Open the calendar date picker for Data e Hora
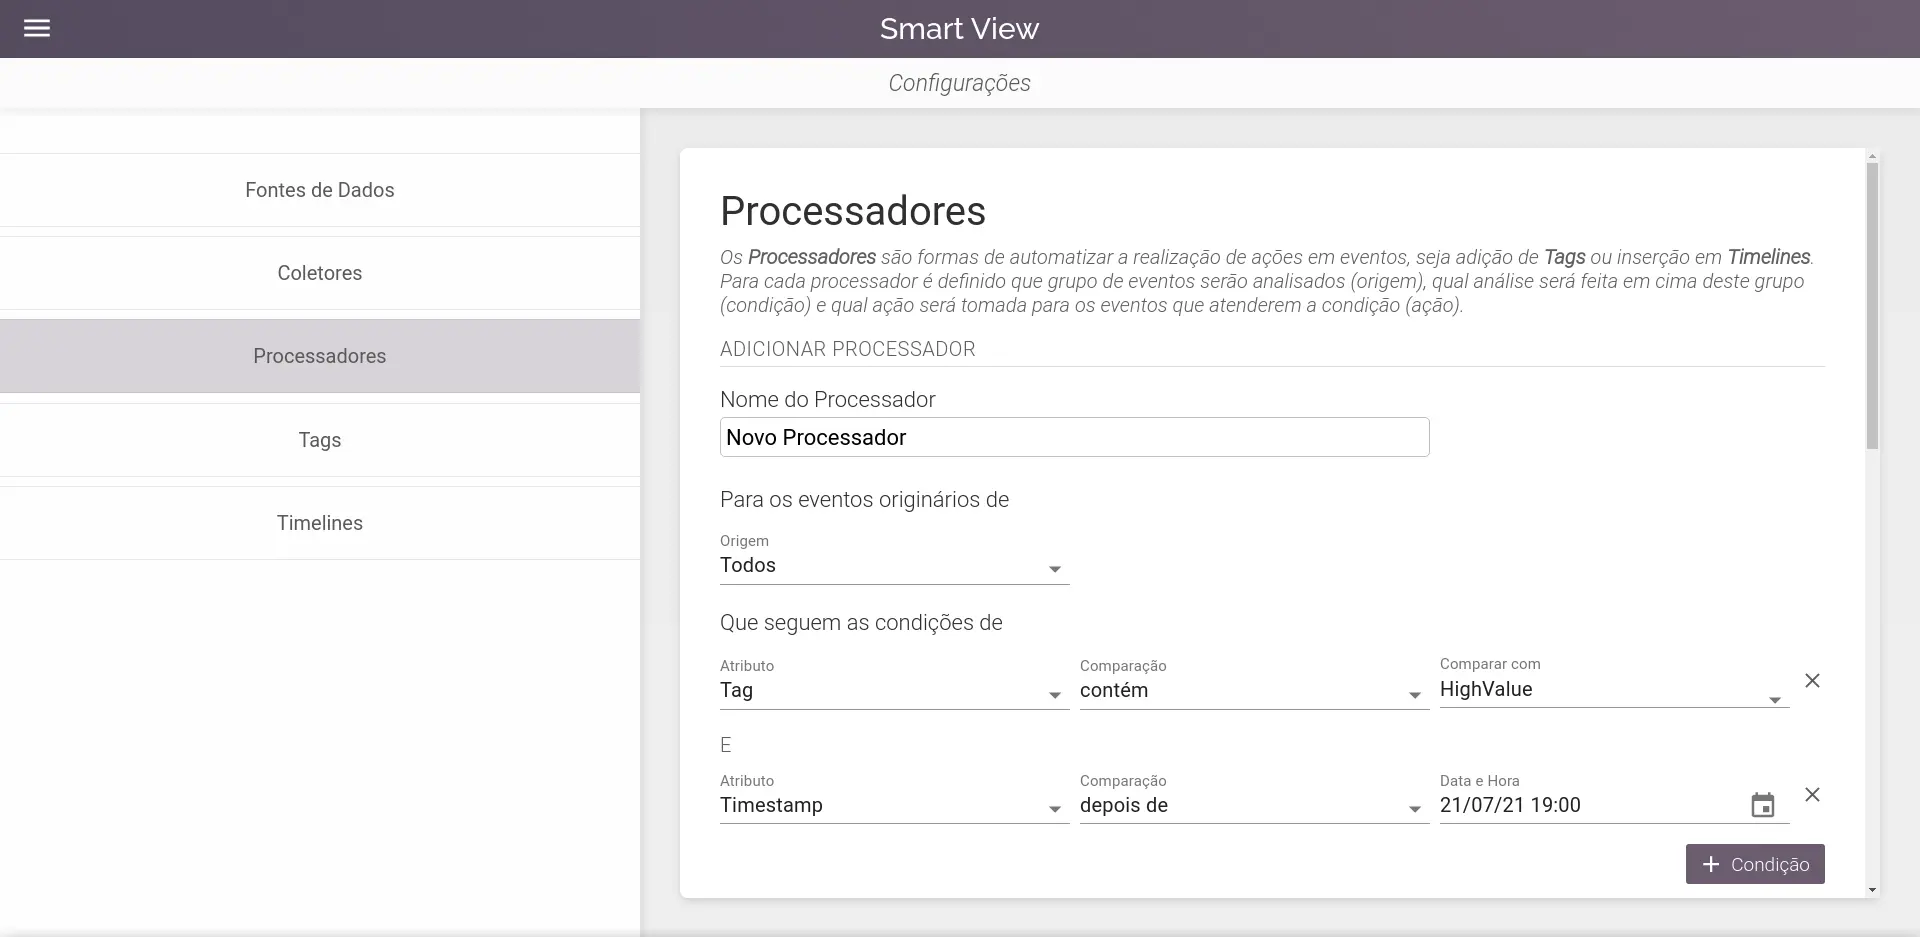Image resolution: width=1920 pixels, height=937 pixels. pyautogui.click(x=1765, y=804)
